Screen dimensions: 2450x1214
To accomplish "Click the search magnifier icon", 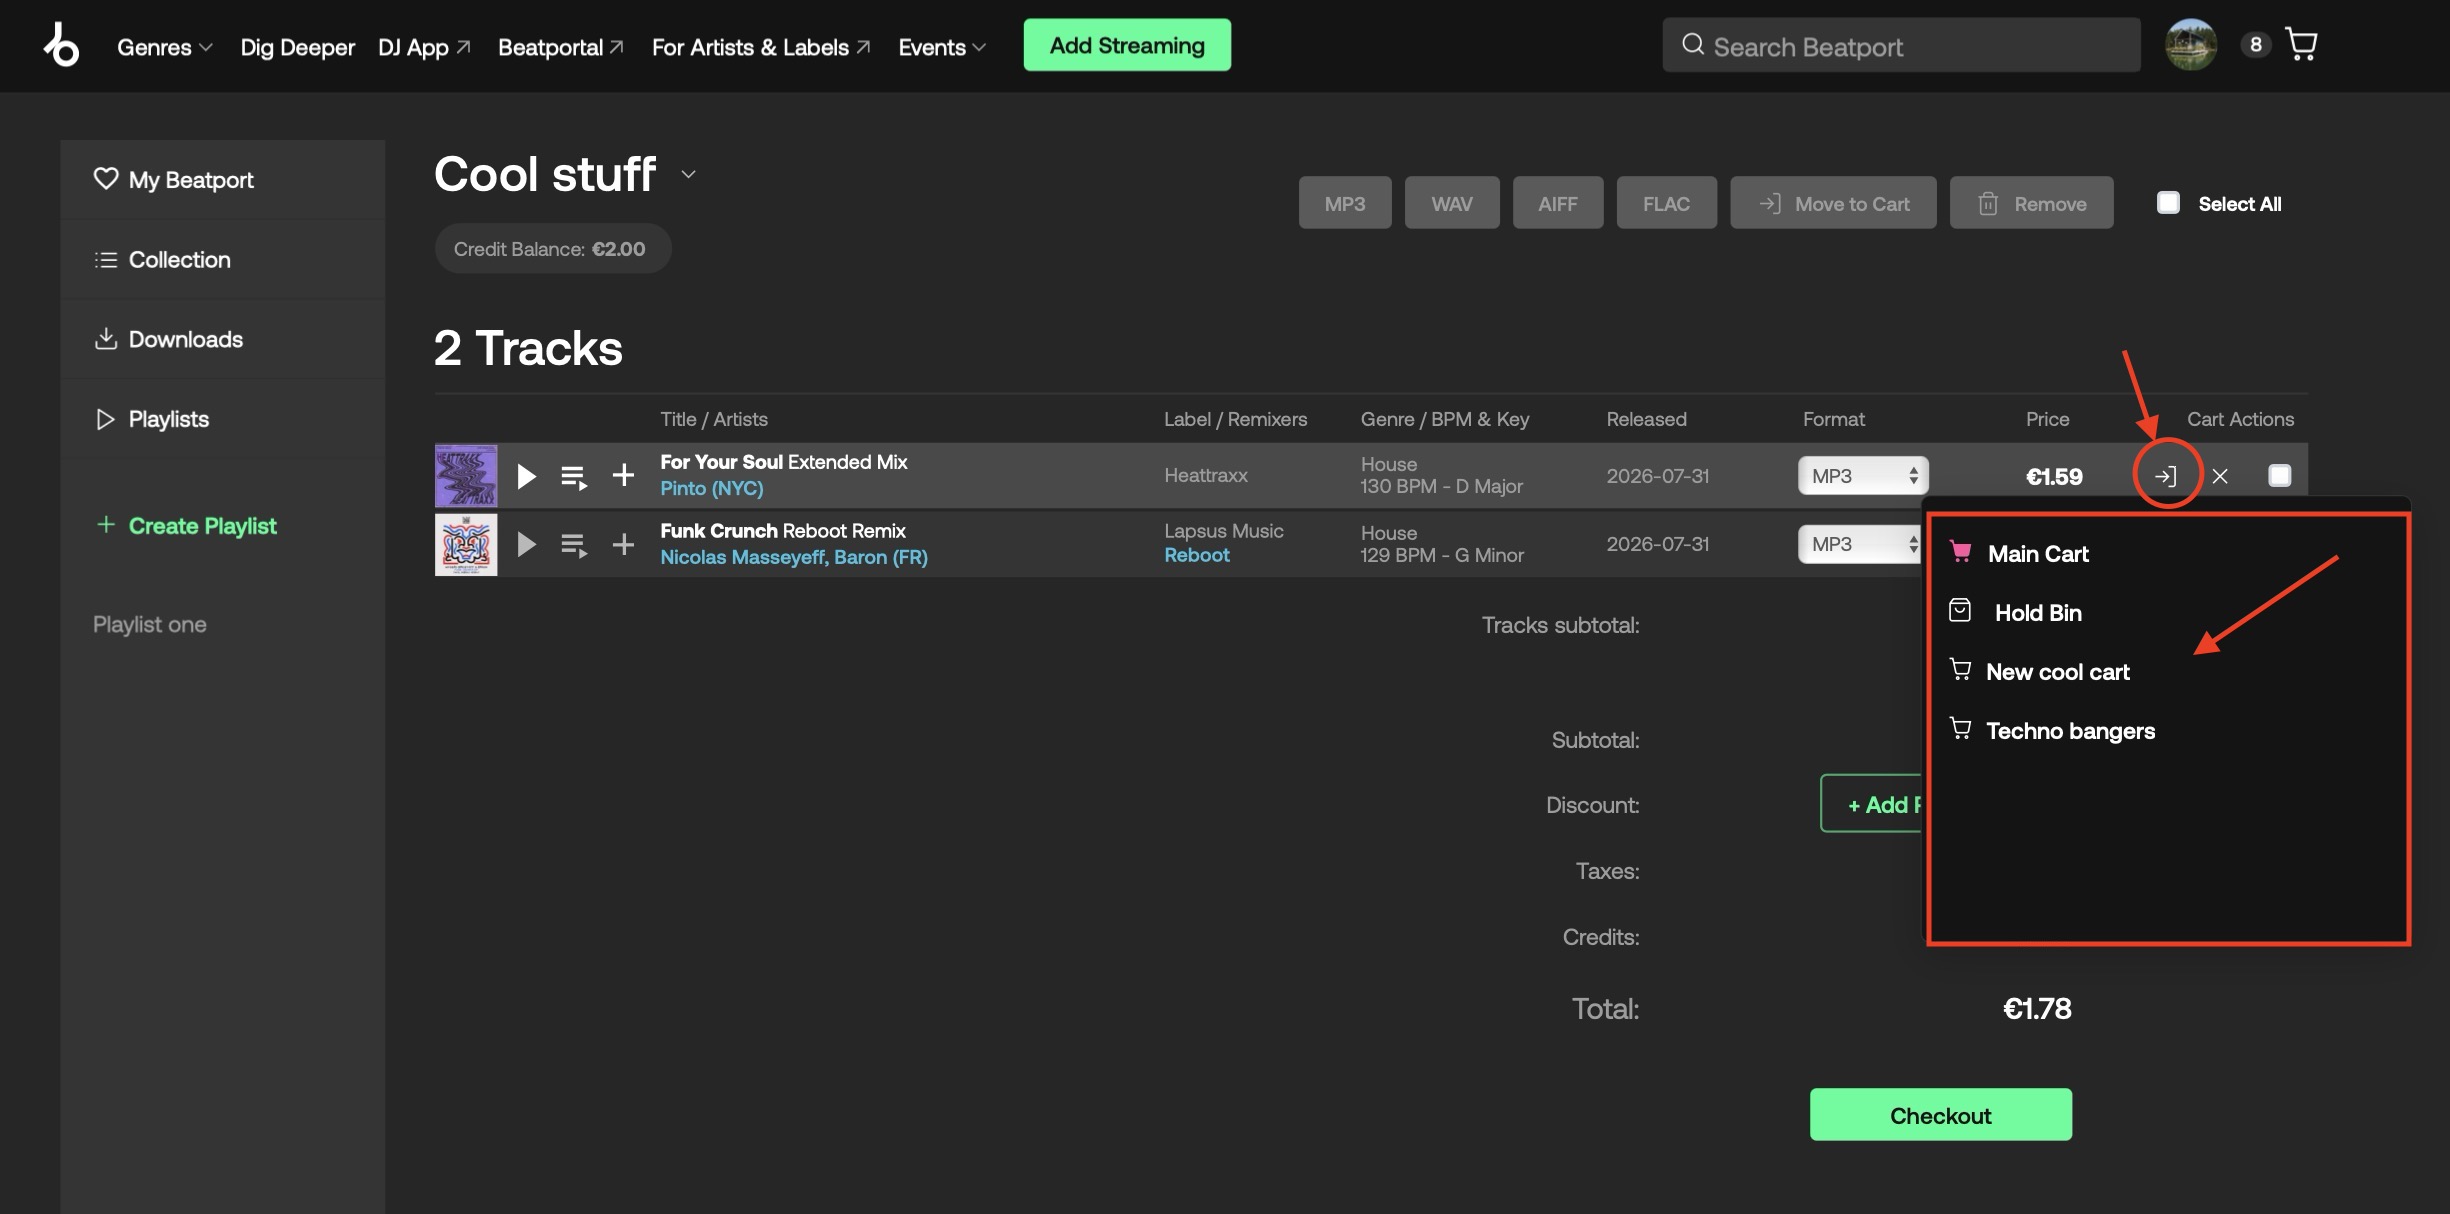I will (1692, 45).
